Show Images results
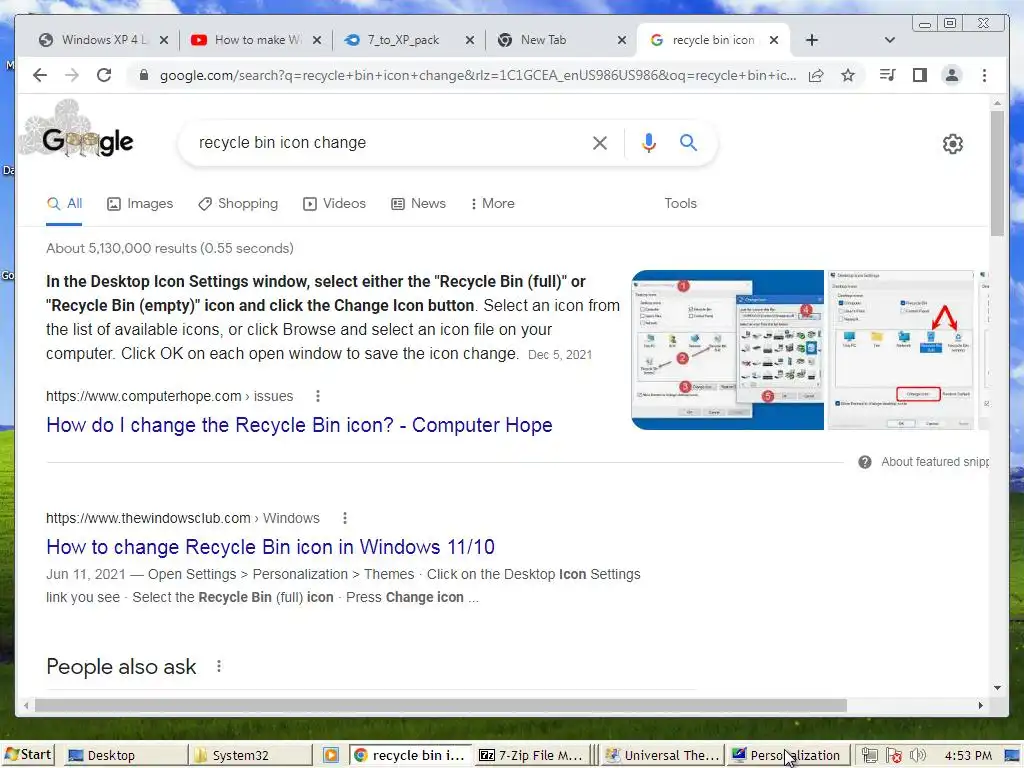This screenshot has height=768, width=1024. pyautogui.click(x=140, y=204)
